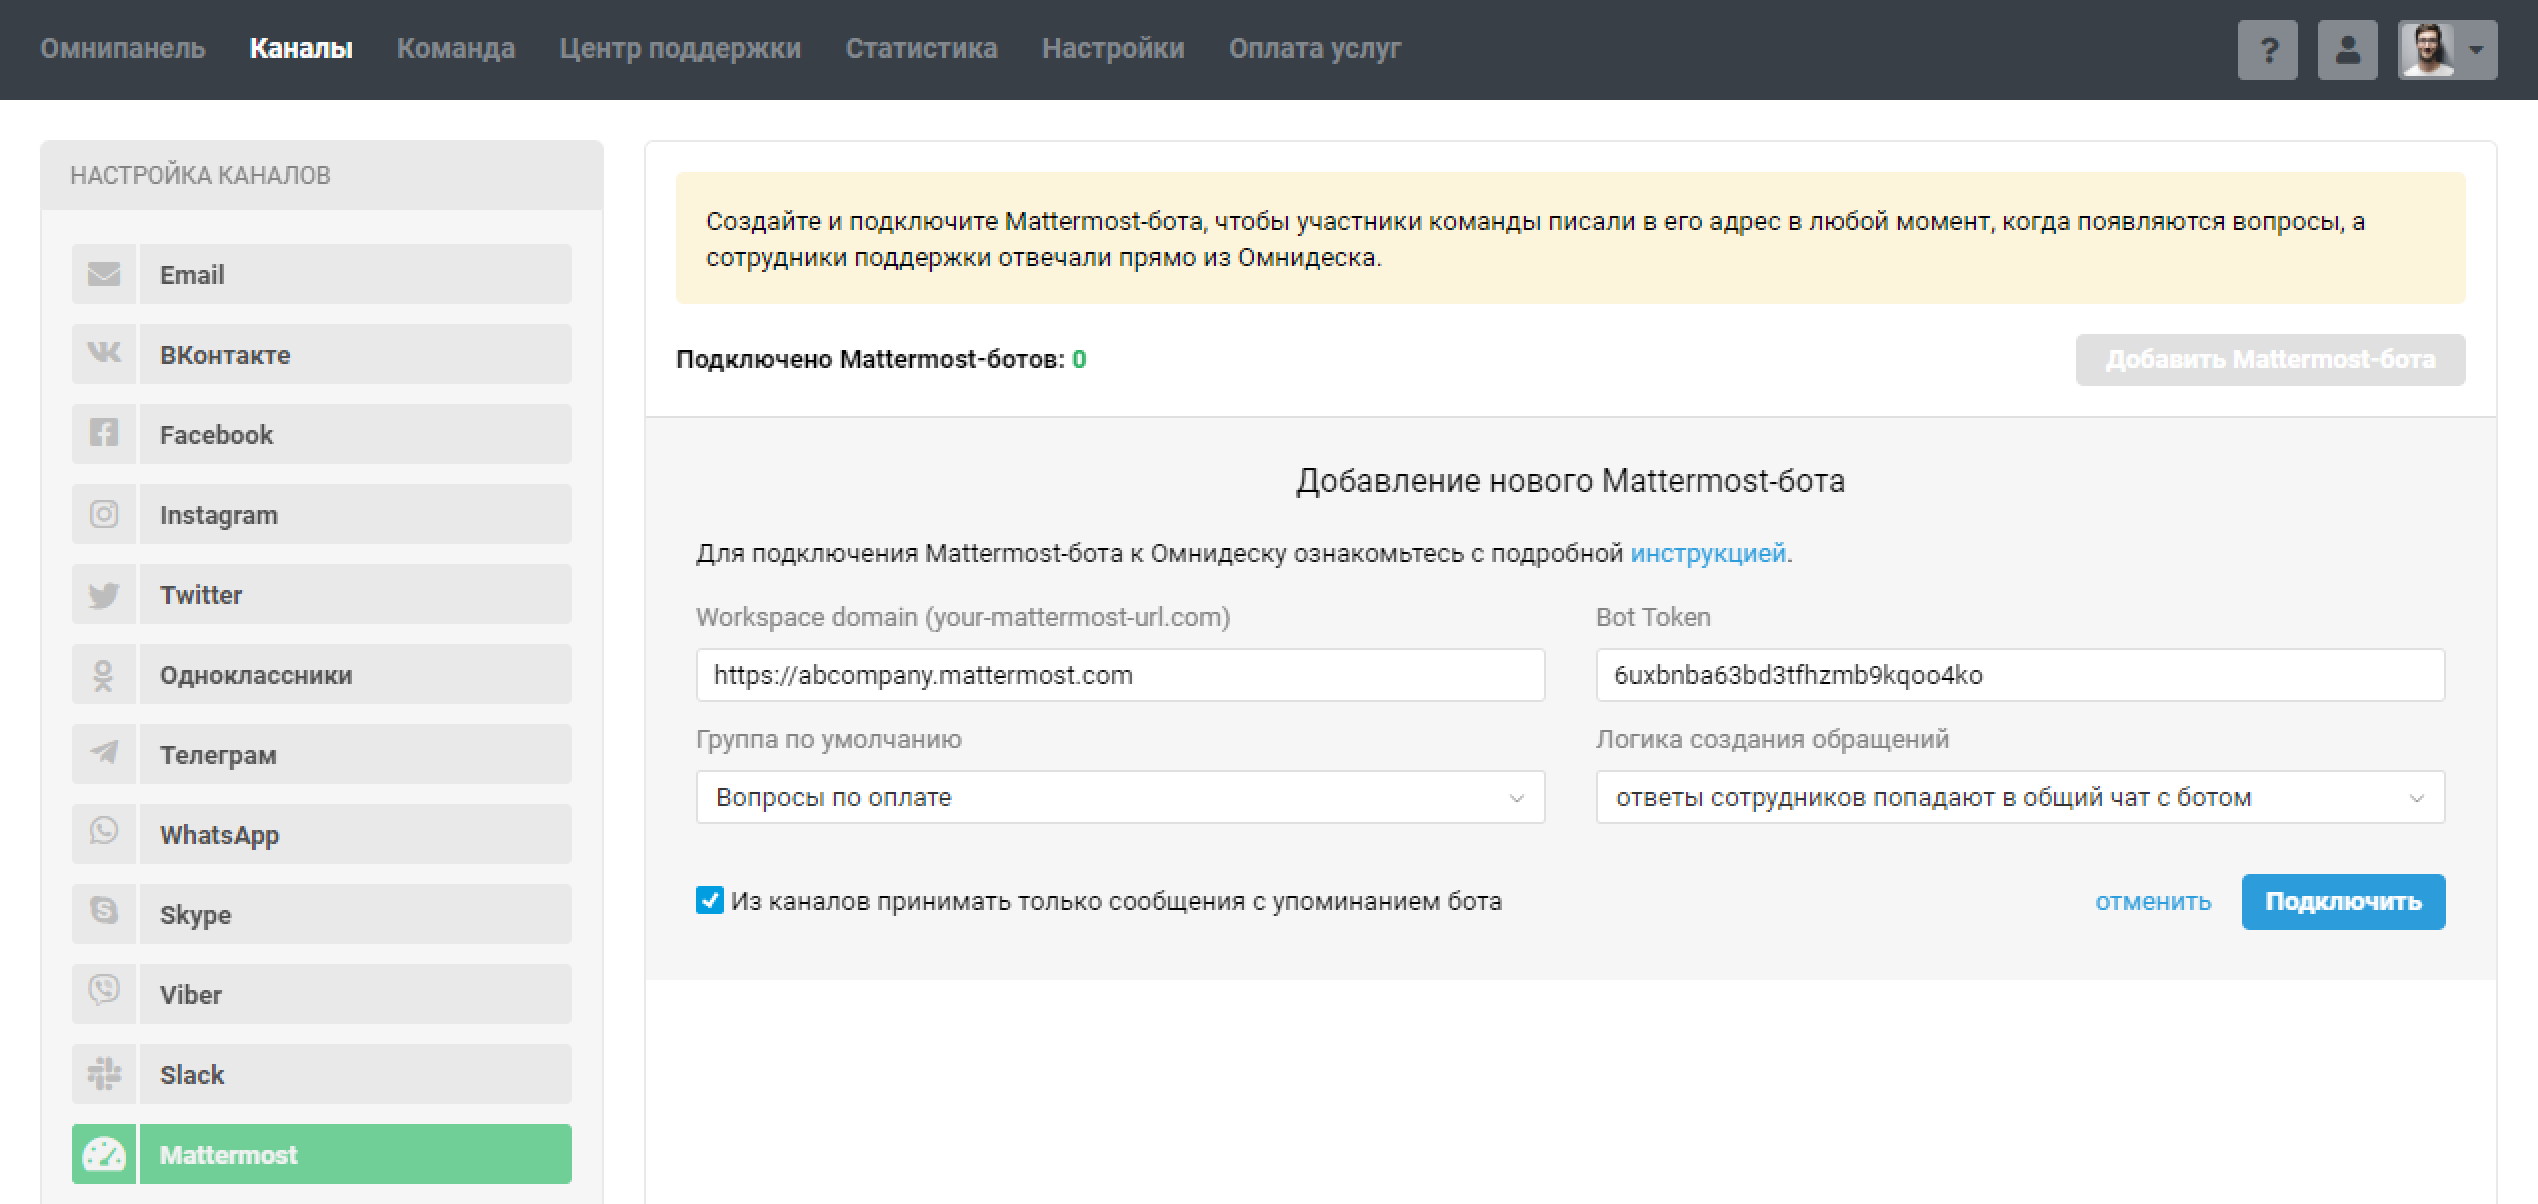Click the отменить link
The height and width of the screenshot is (1204, 2538).
click(2153, 902)
